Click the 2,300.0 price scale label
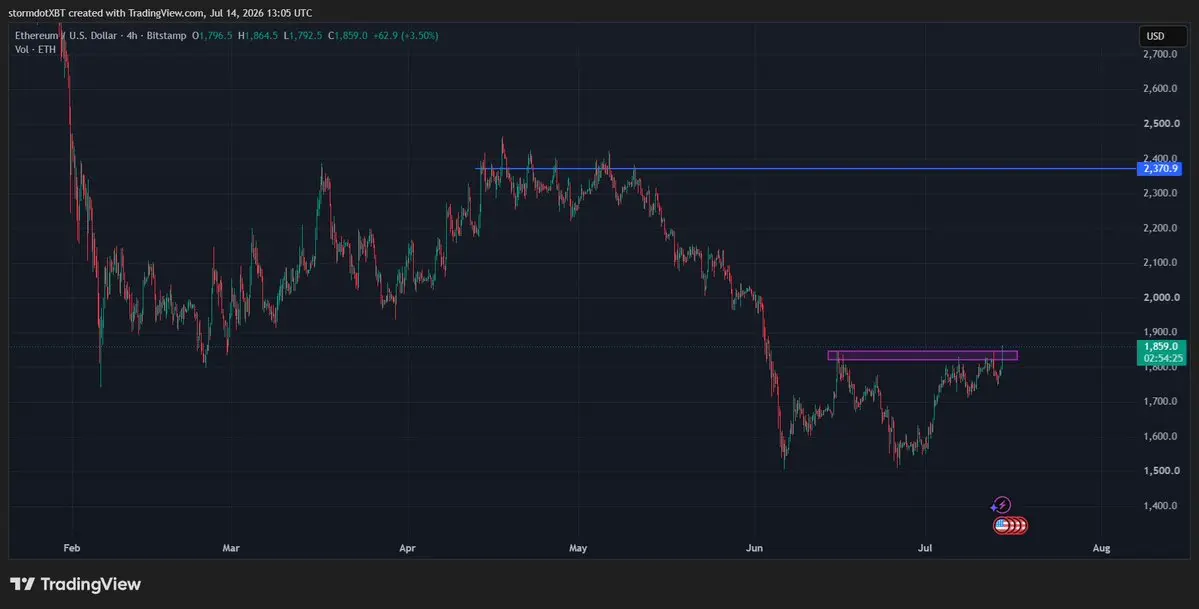1199x609 pixels. tap(1160, 194)
